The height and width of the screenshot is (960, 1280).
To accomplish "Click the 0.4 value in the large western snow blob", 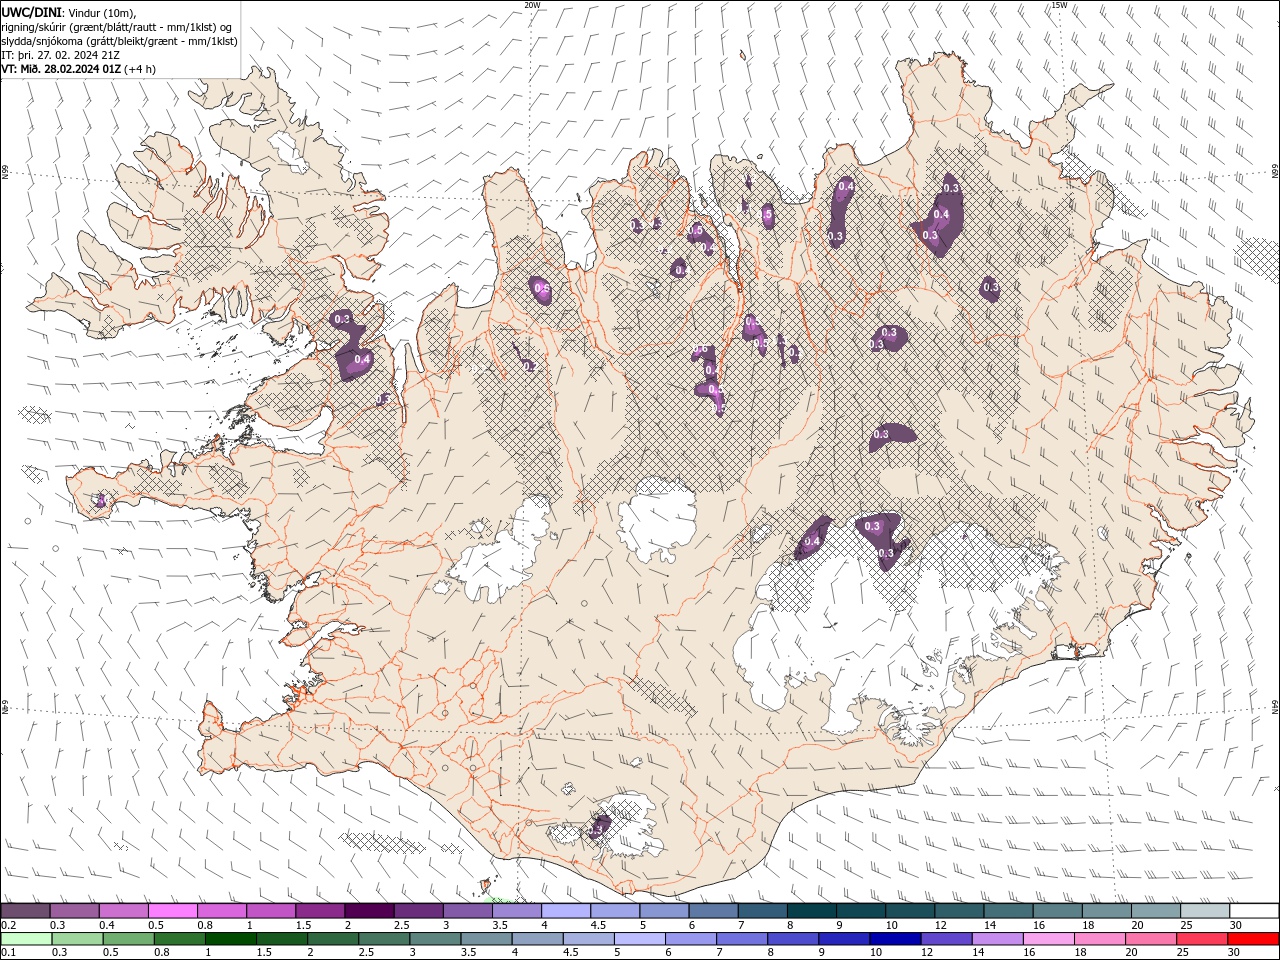I will coord(362,359).
